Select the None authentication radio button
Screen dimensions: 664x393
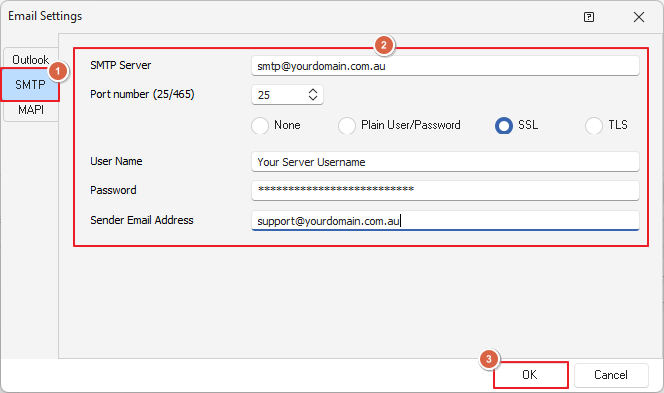point(260,125)
